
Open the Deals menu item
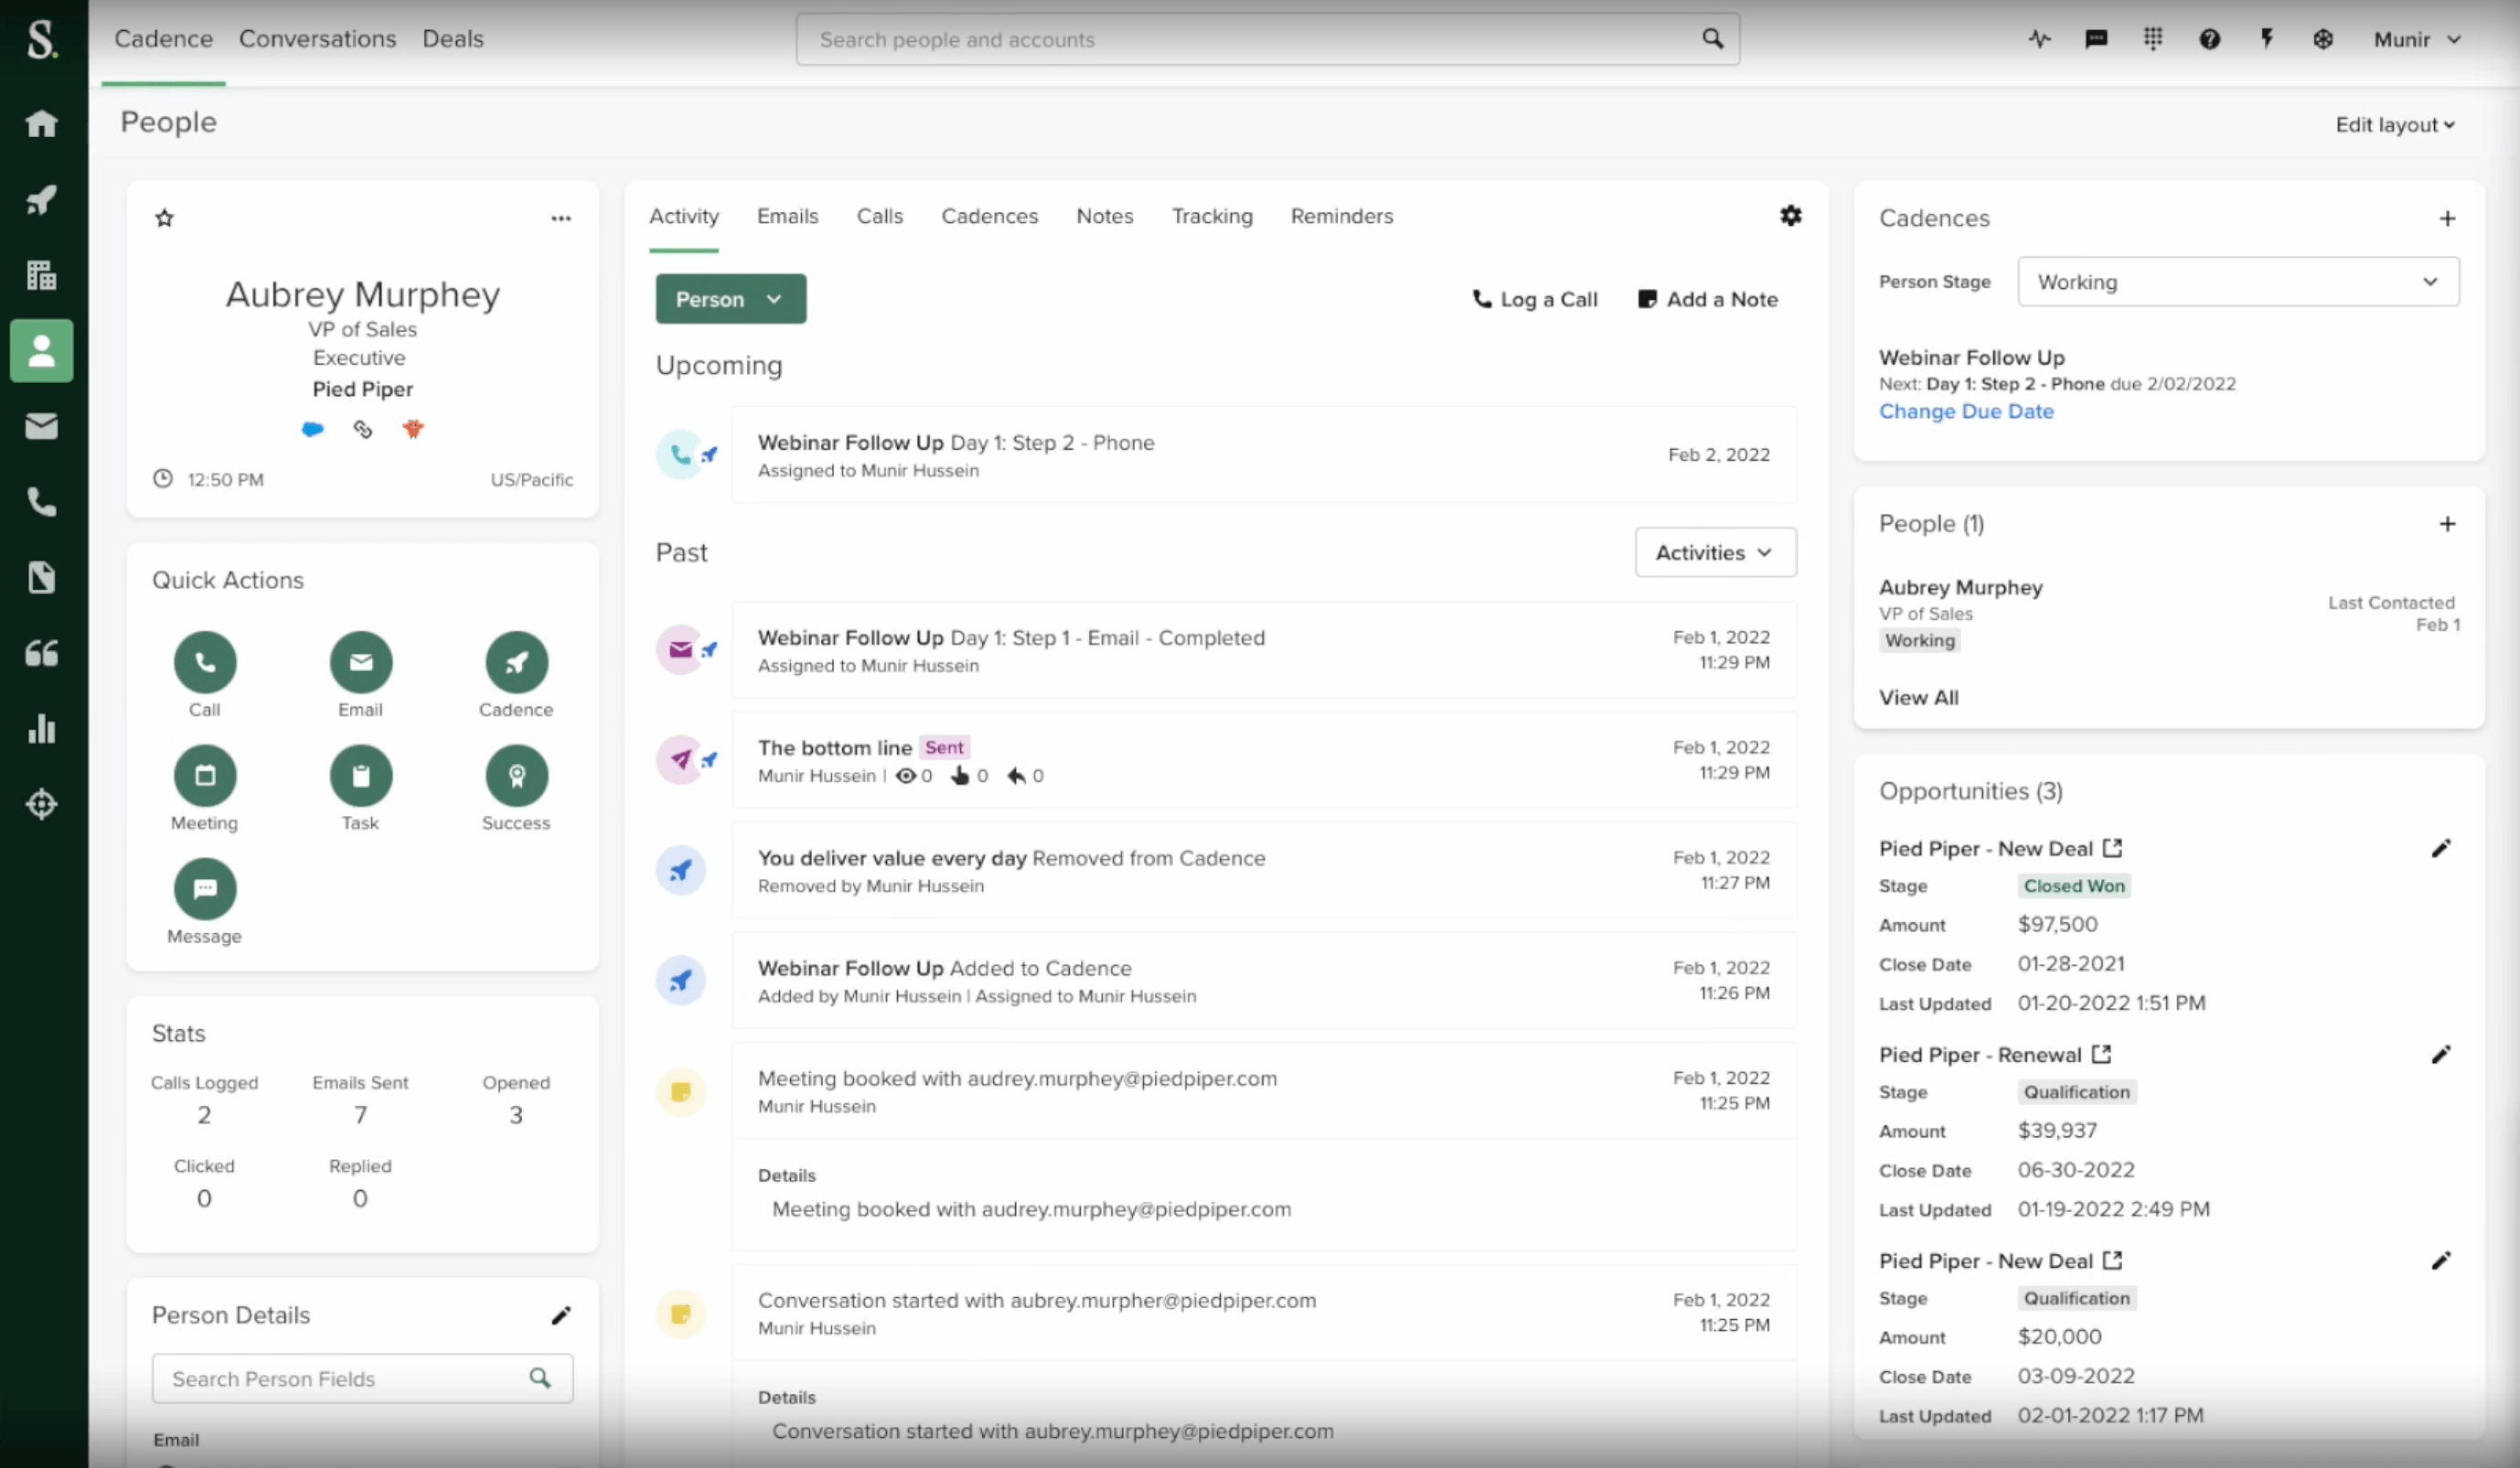click(x=452, y=39)
